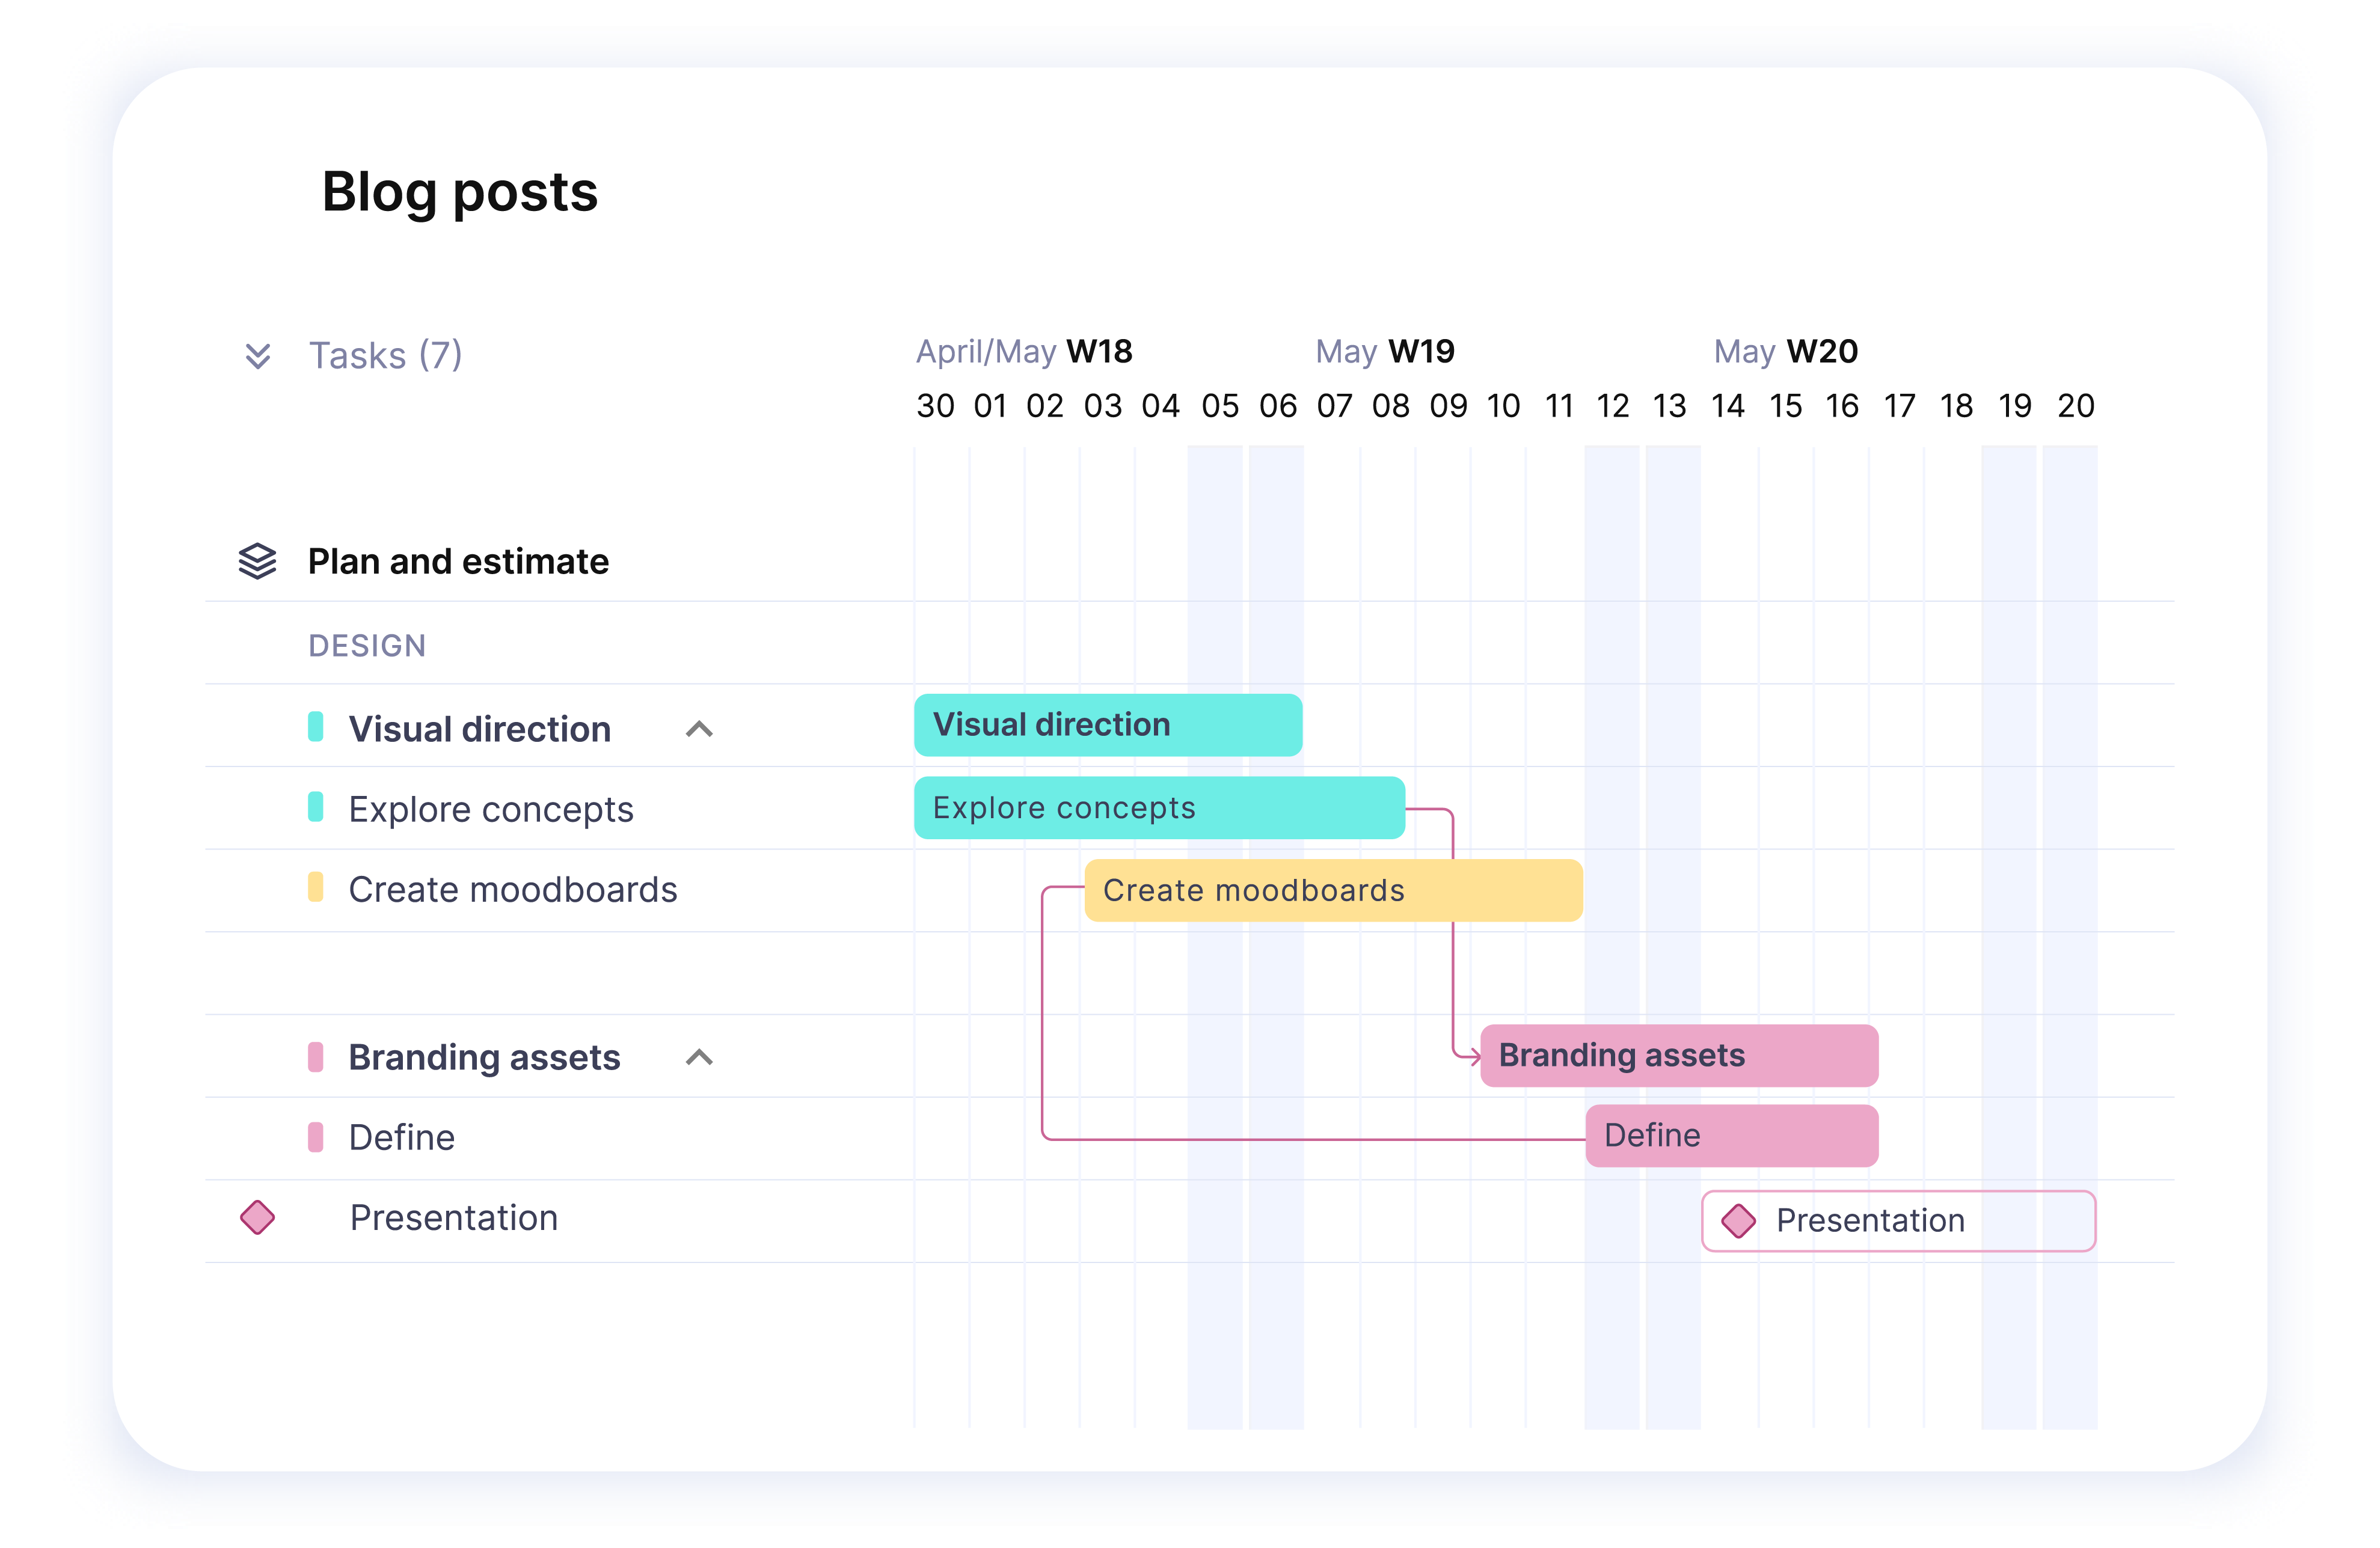
Task: Click teal color tag beside Explore concepts
Action: point(316,807)
